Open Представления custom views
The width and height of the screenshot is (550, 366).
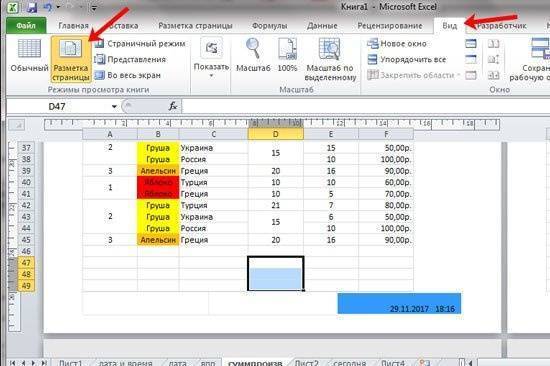click(x=130, y=59)
